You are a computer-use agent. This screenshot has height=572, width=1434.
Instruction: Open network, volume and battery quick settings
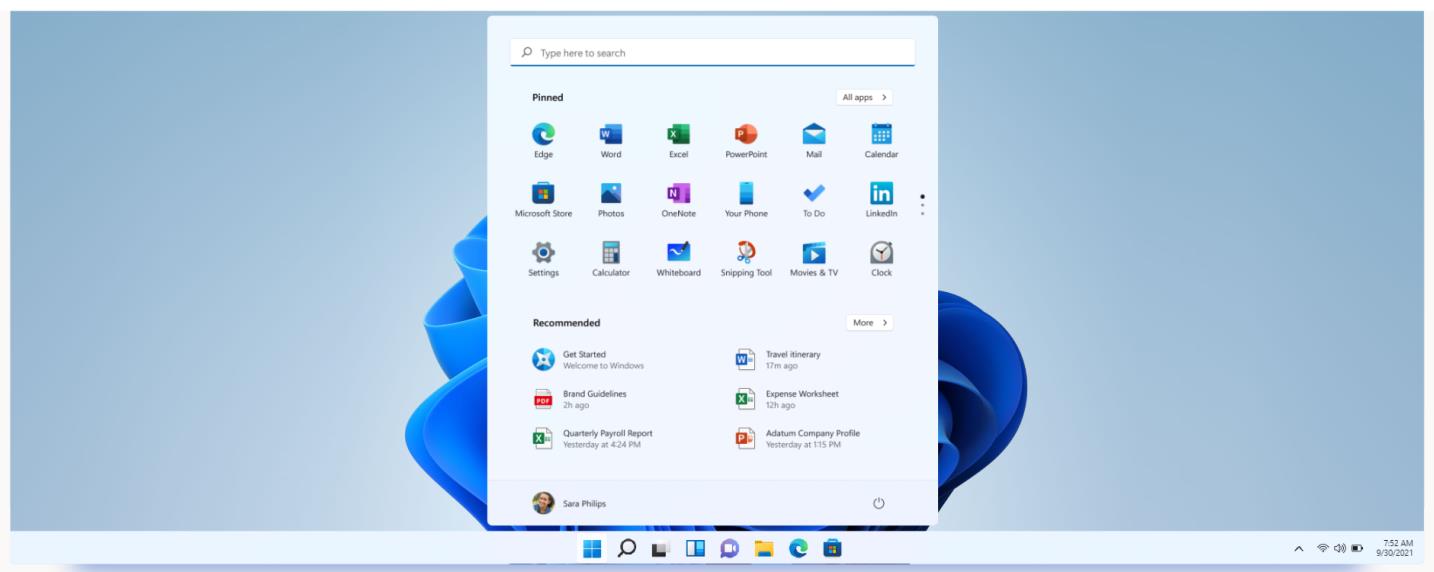[1340, 548]
